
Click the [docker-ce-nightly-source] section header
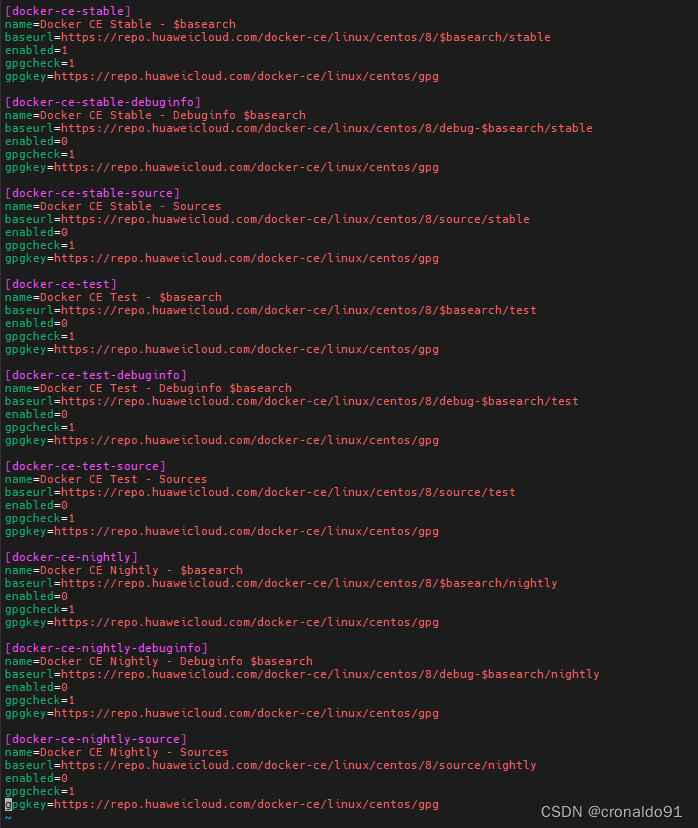point(96,739)
